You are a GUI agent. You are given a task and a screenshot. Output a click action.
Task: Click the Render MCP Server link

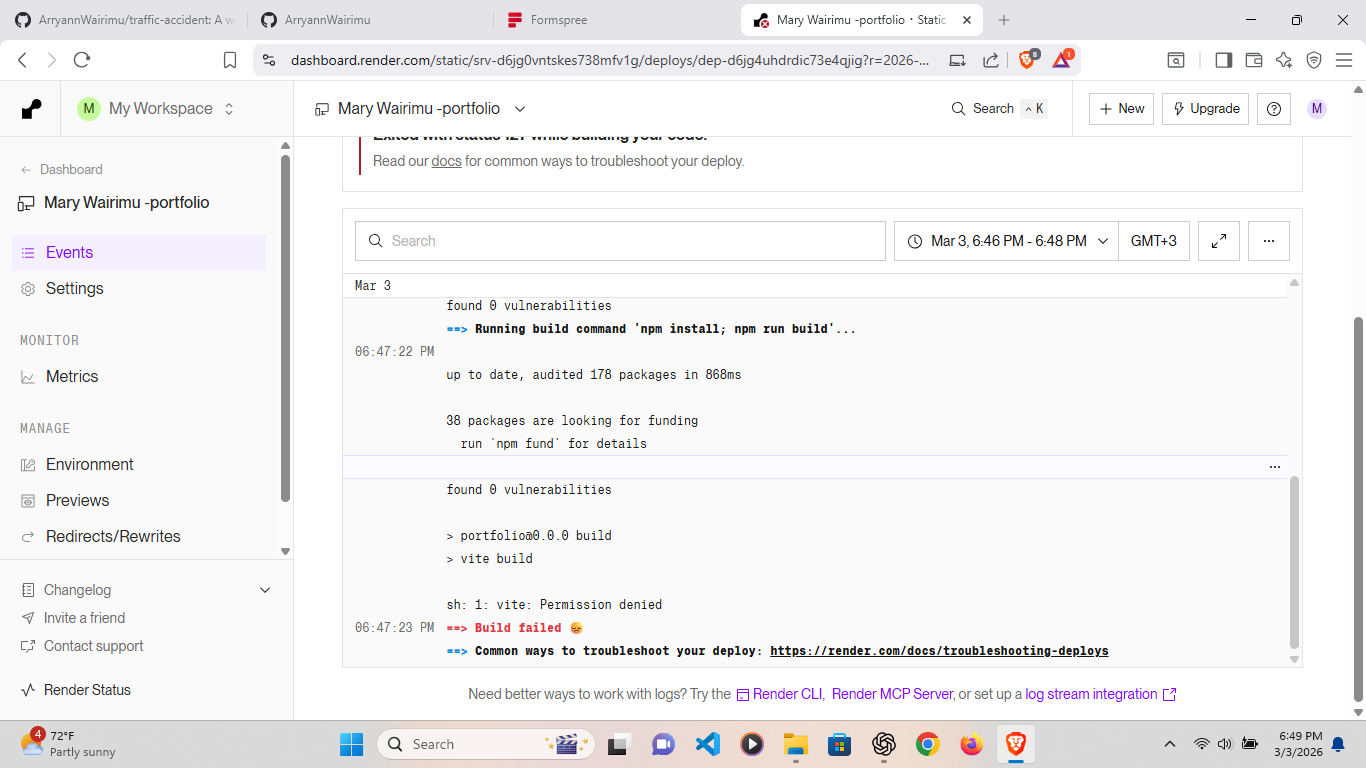[x=892, y=694]
